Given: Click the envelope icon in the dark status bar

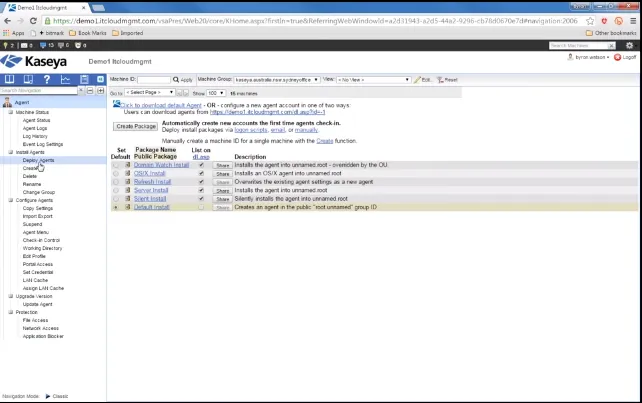Looking at the screenshot, I should (24, 45).
